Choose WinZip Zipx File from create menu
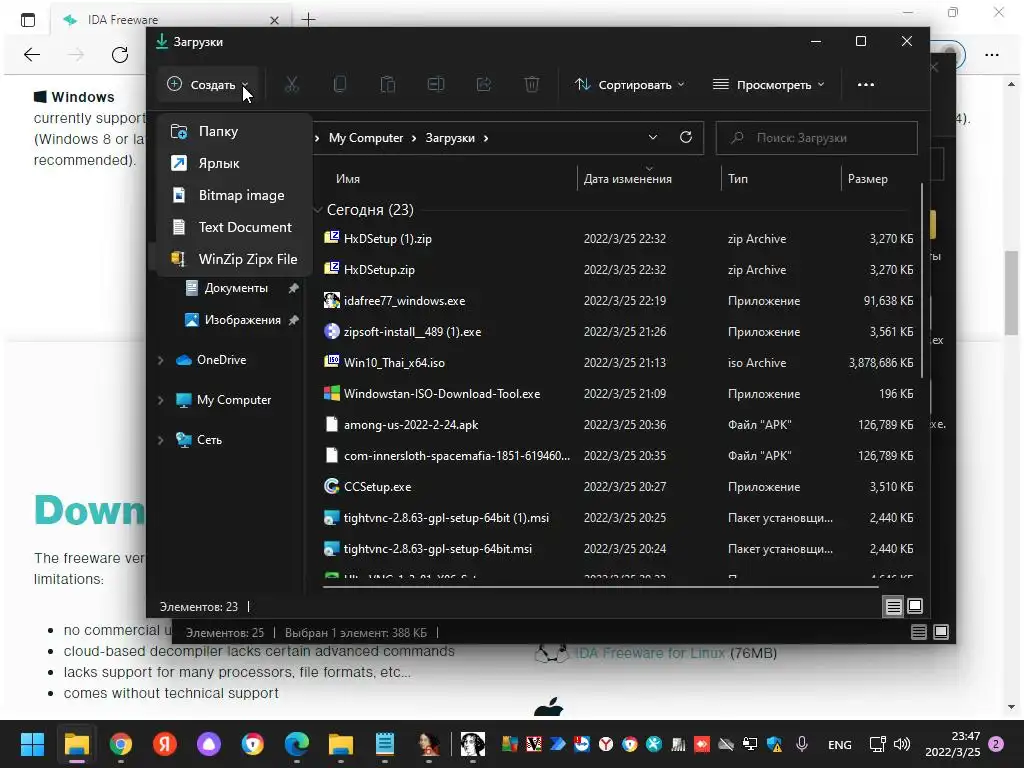Screen dimensions: 1024x768 [x=234, y=259]
